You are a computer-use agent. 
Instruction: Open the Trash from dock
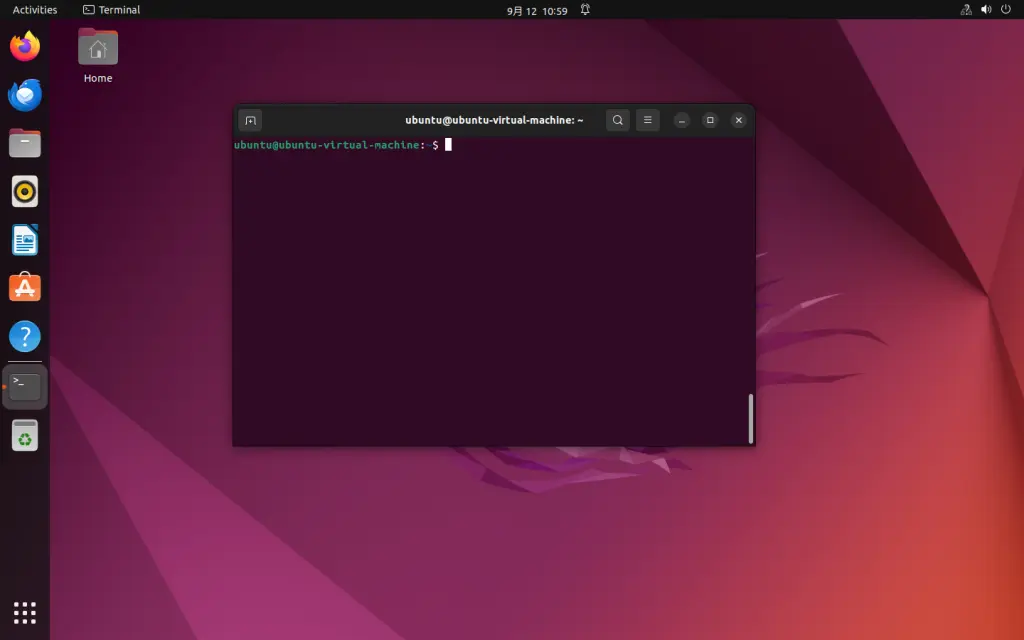pos(25,435)
